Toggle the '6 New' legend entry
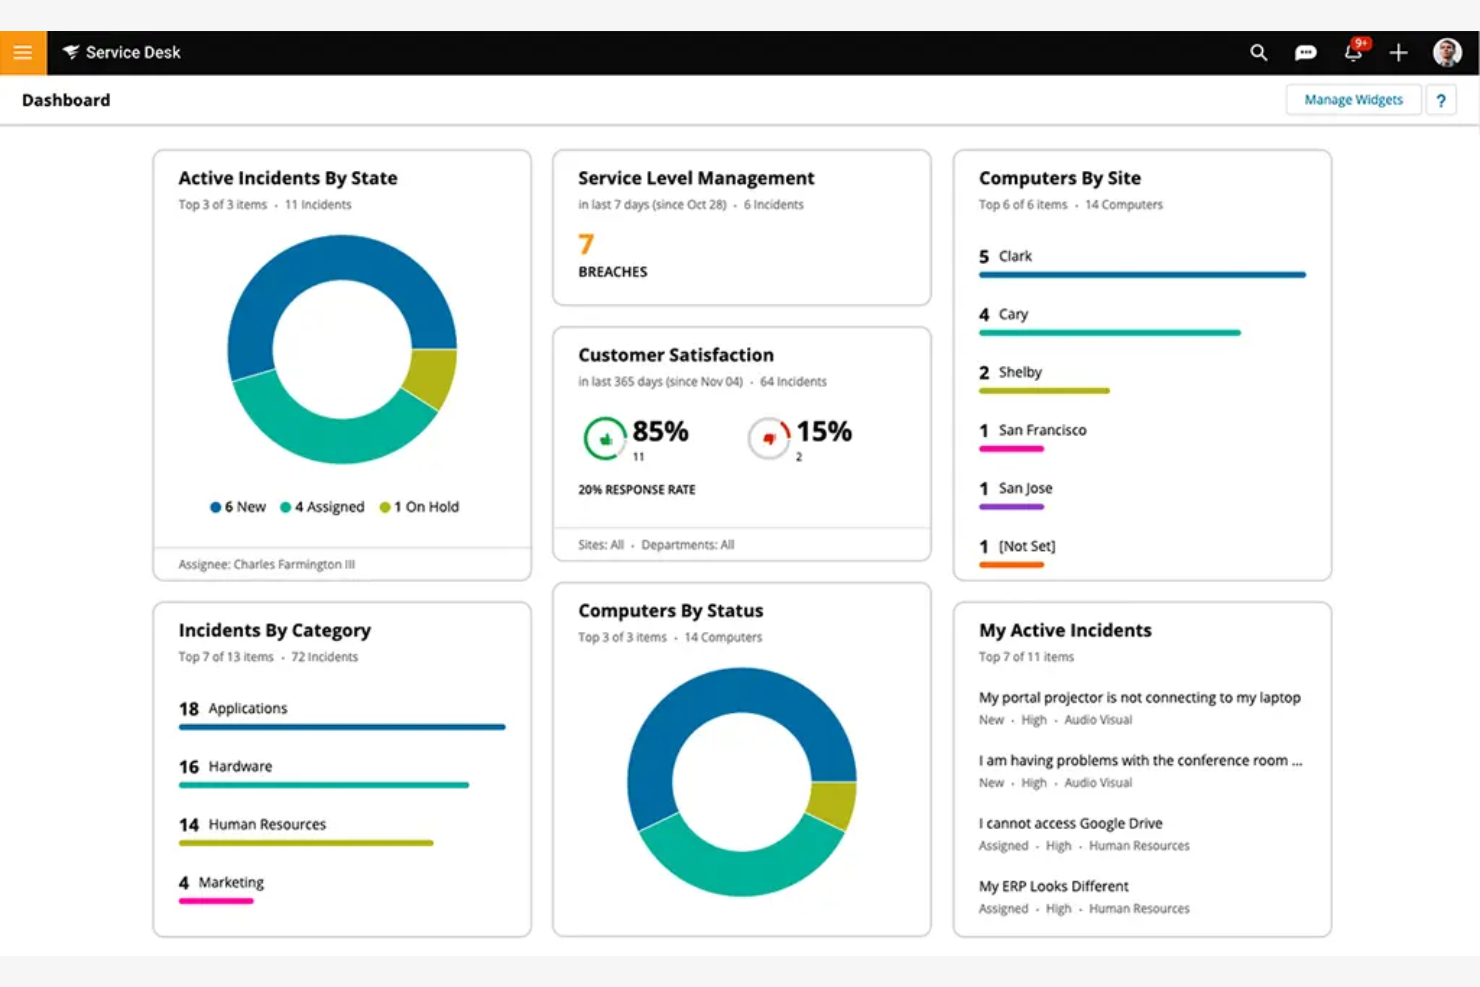This screenshot has height=987, width=1480. [x=238, y=506]
